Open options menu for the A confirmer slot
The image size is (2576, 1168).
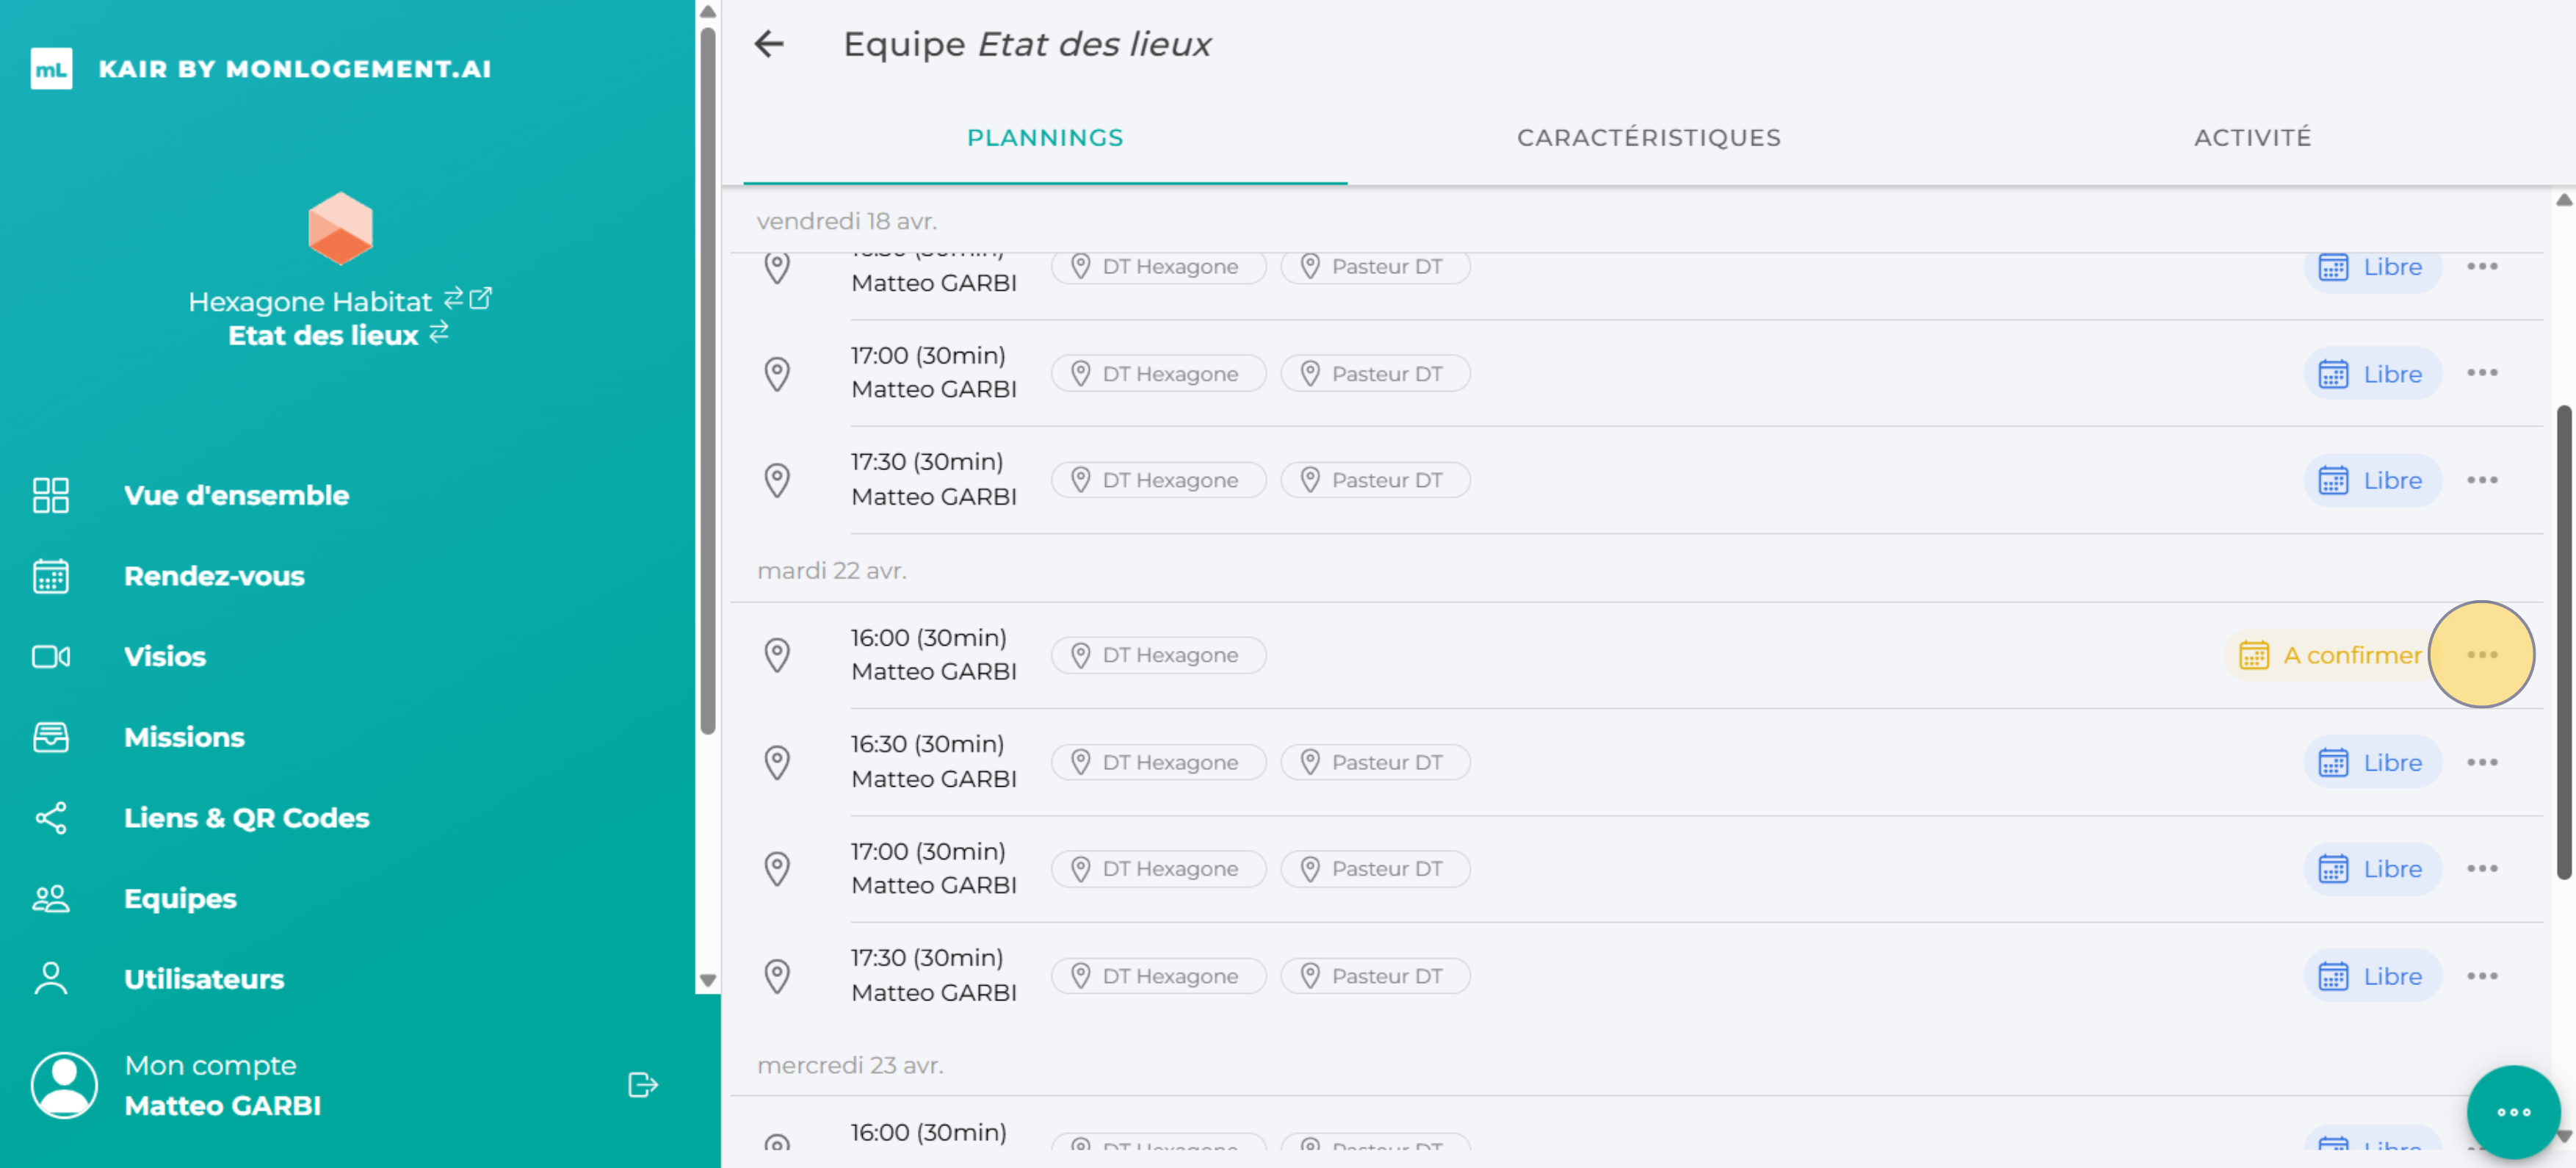pos(2481,655)
